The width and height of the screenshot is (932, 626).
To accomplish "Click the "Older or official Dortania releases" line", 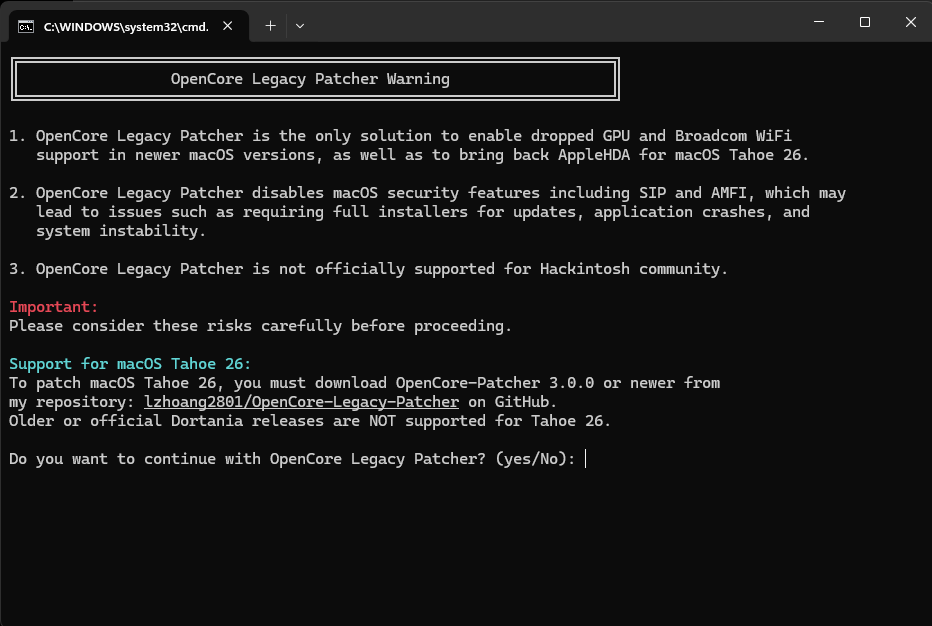I will (x=310, y=421).
